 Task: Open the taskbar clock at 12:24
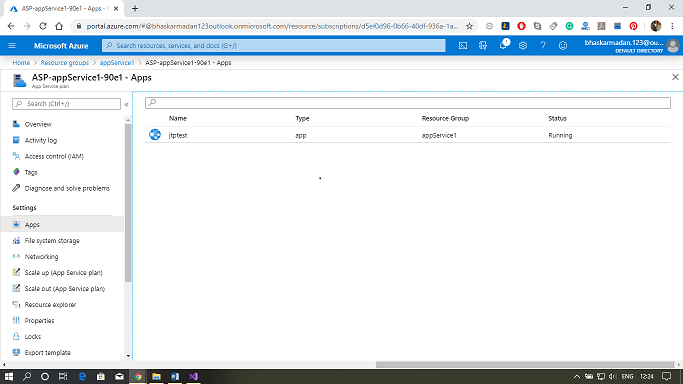point(647,377)
